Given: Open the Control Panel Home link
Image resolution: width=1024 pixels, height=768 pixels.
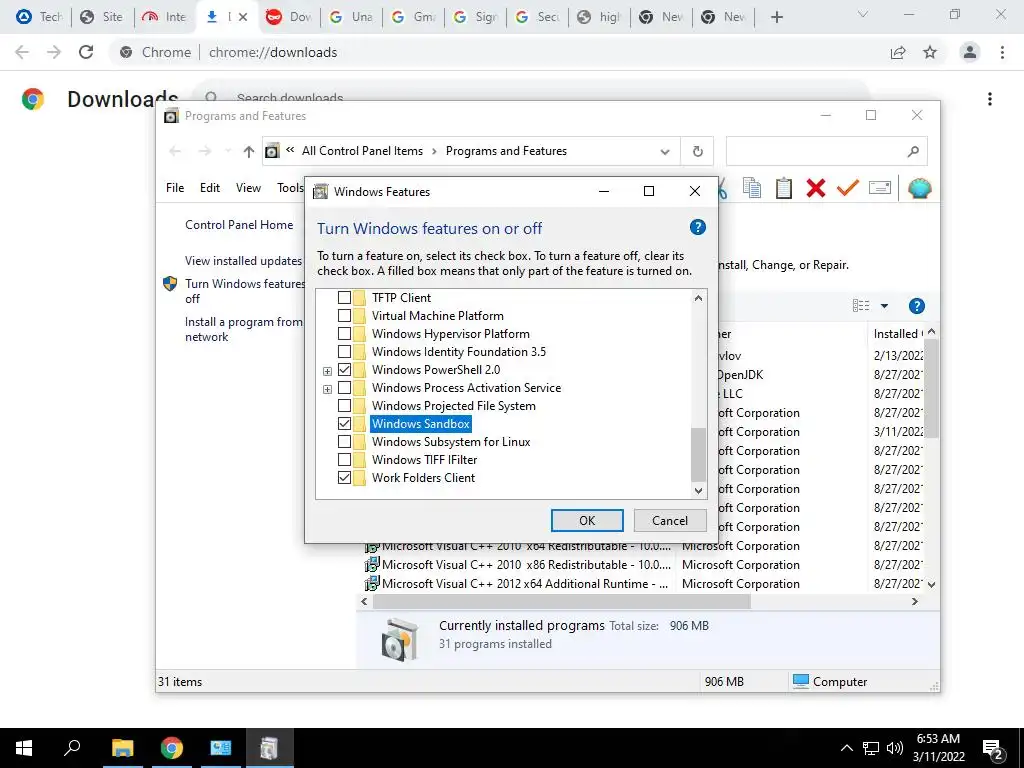Looking at the screenshot, I should 239,225.
